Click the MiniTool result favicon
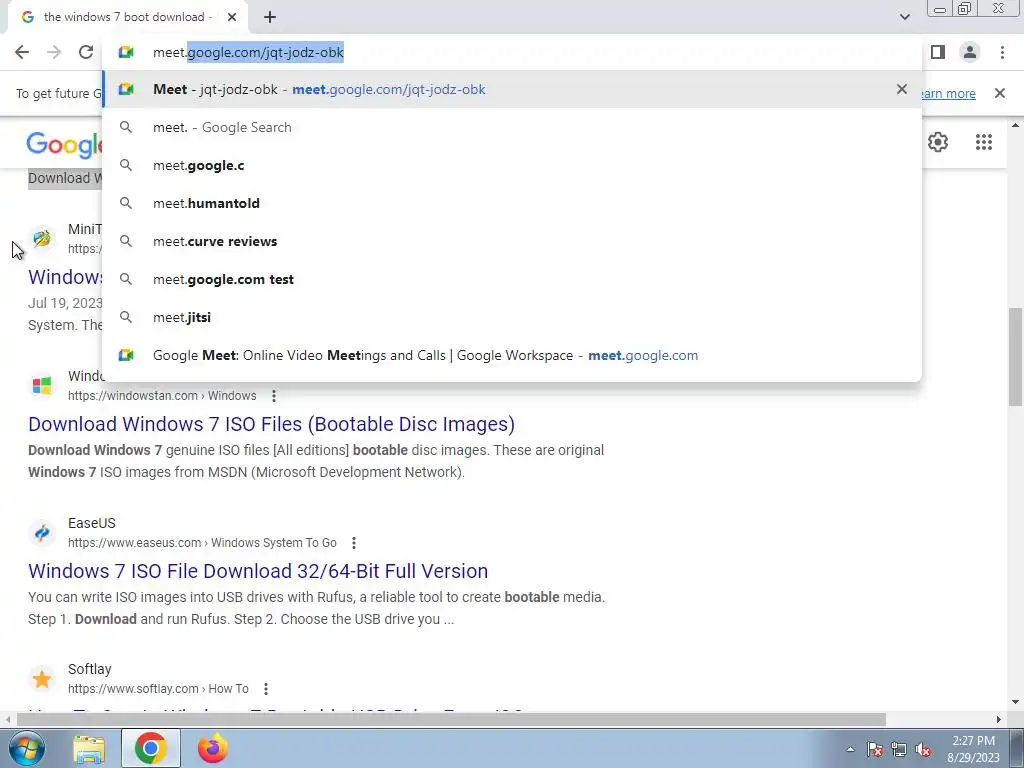 pyautogui.click(x=42, y=238)
